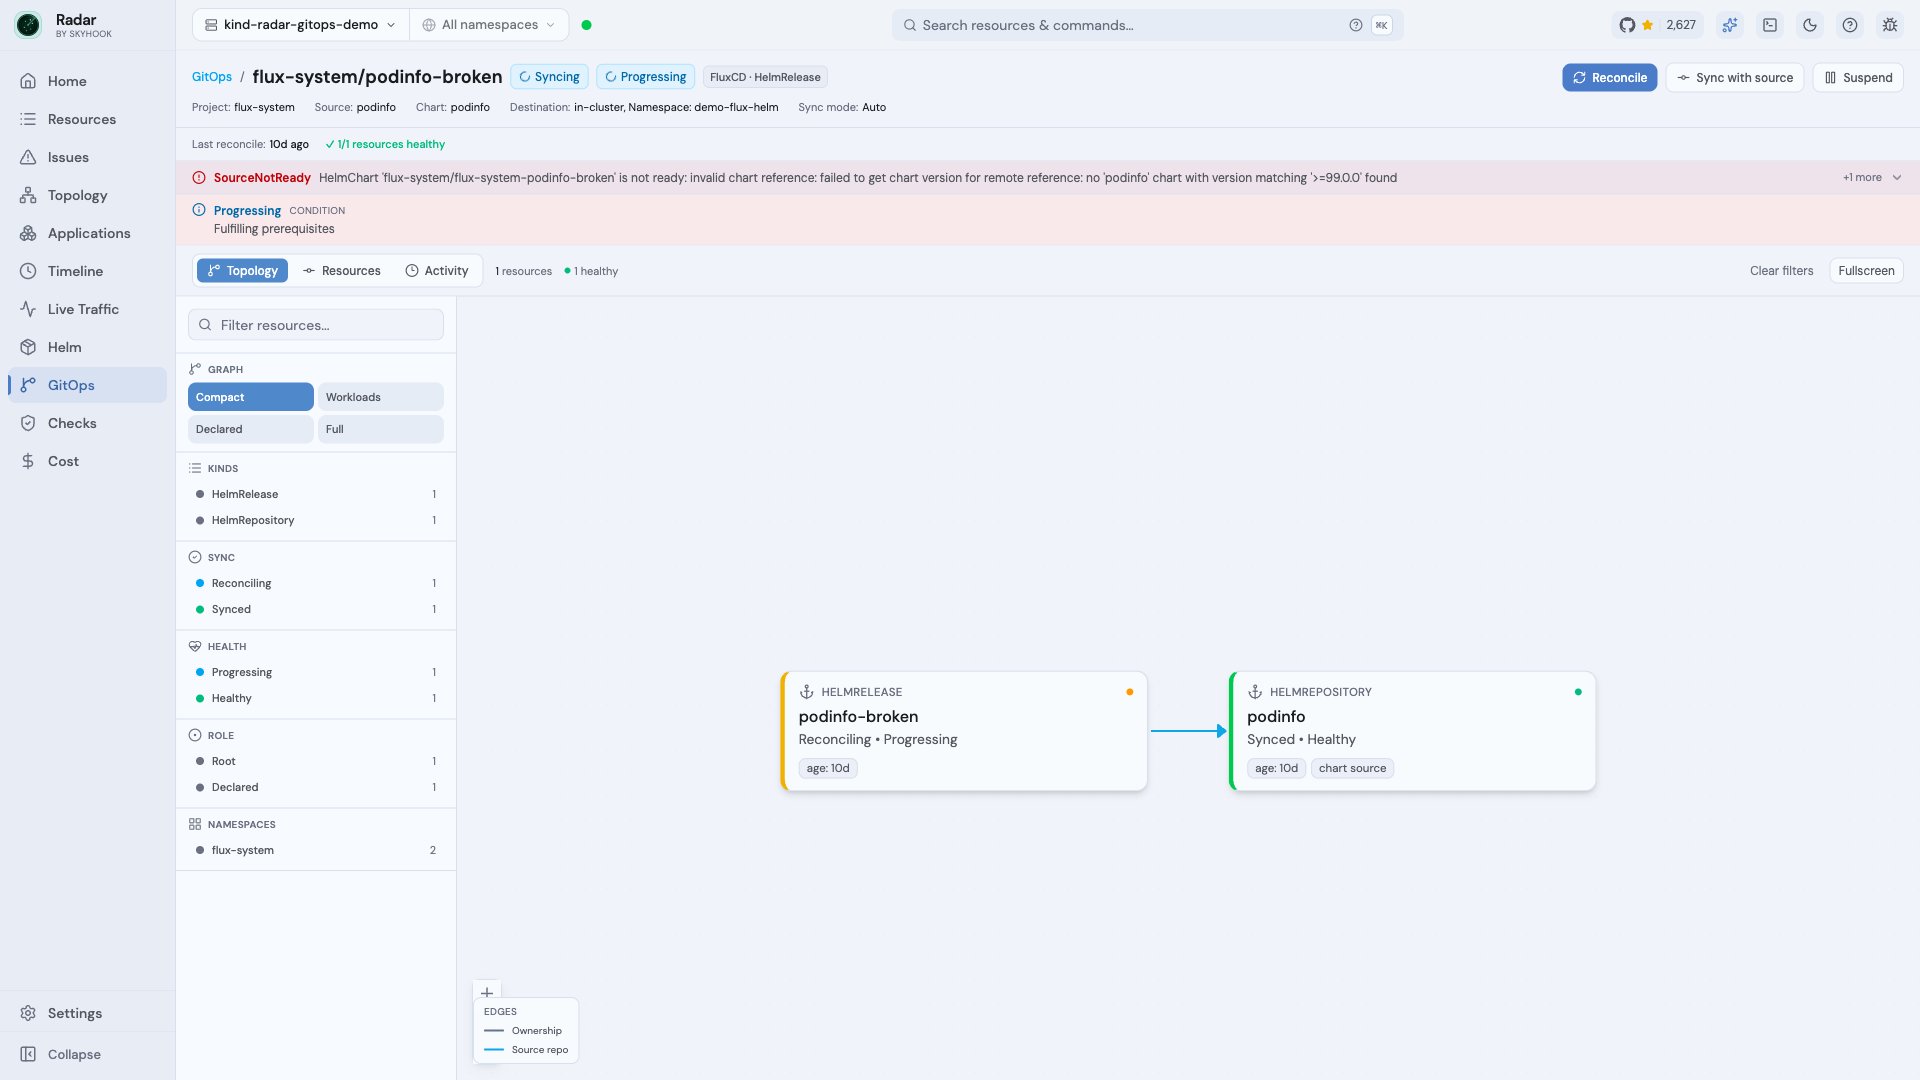Open Cost in sidebar
This screenshot has height=1080, width=1920.
87,461
